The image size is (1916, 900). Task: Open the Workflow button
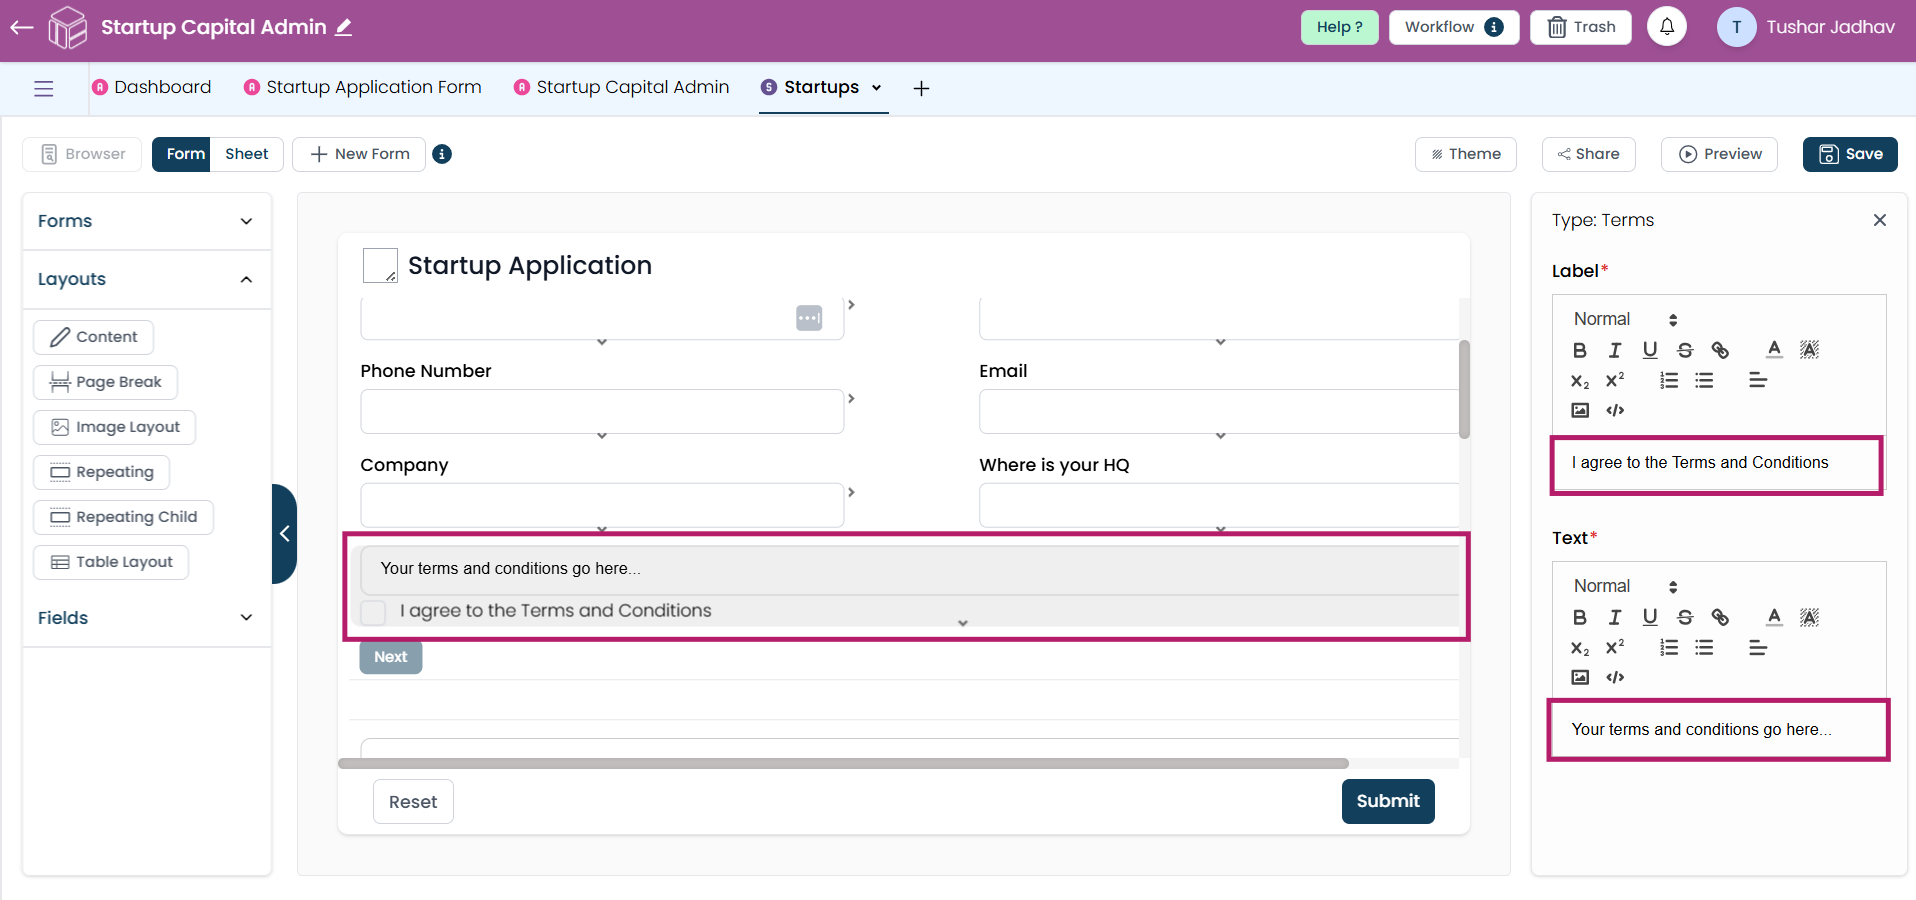pyautogui.click(x=1454, y=27)
